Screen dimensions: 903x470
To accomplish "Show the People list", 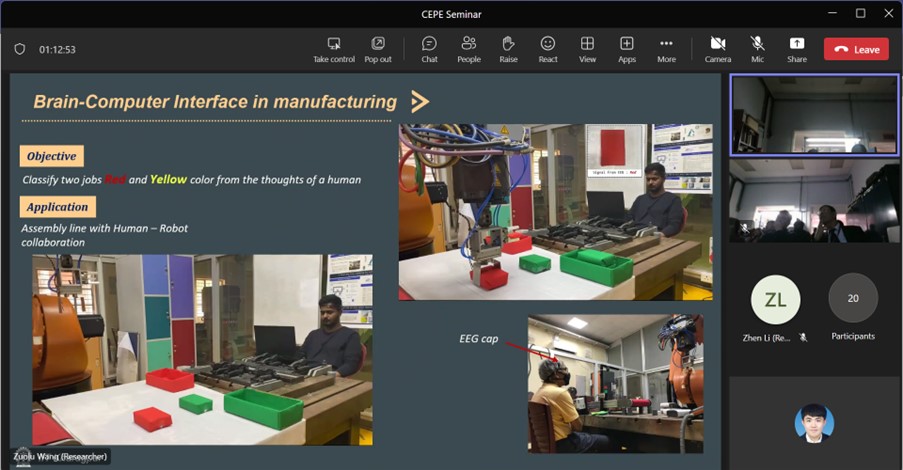I will tap(468, 44).
